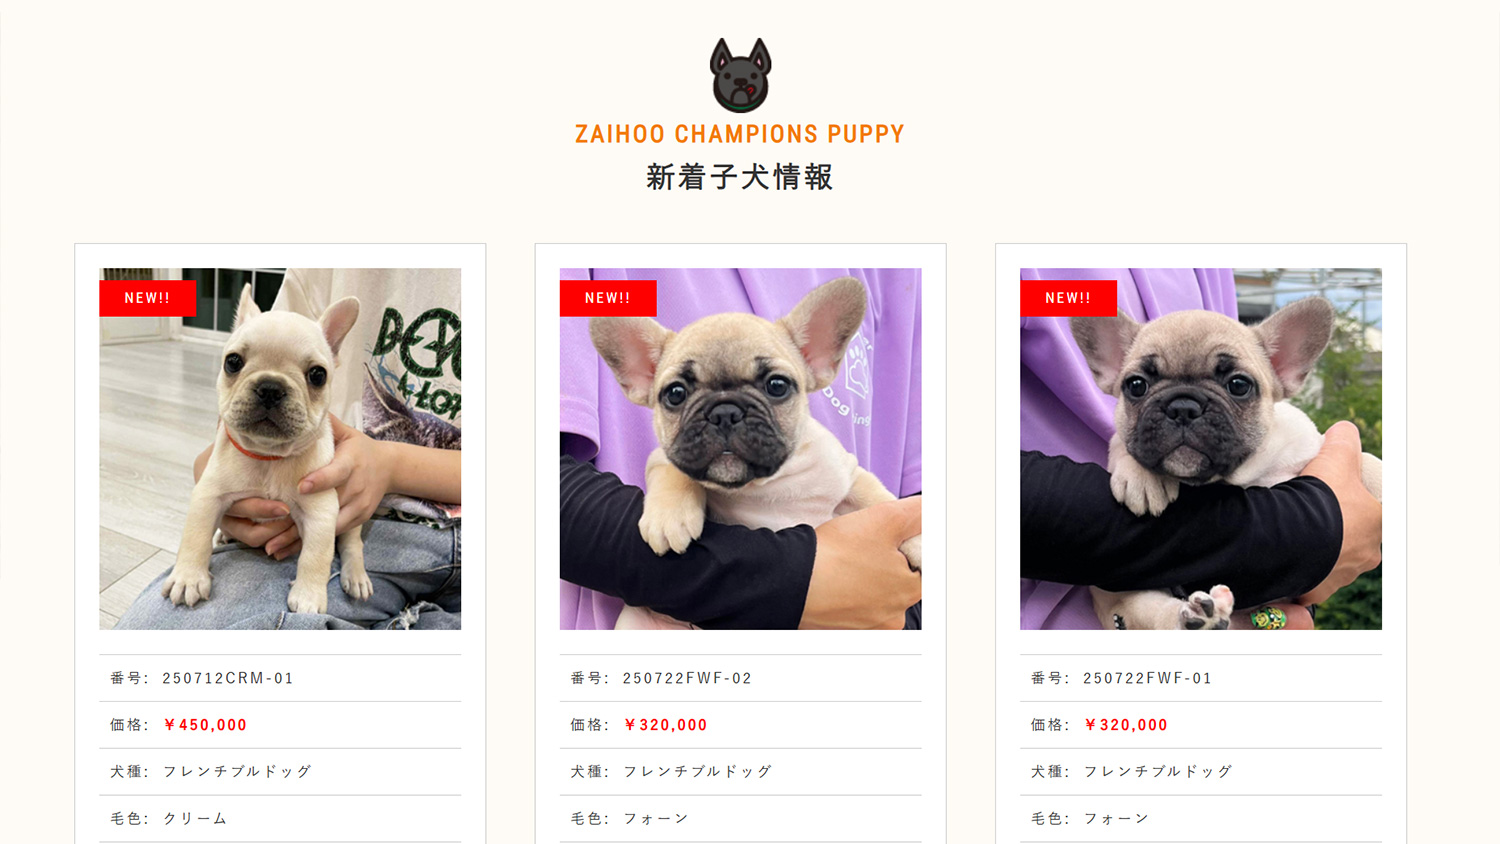Select puppy number 250722FWF-01

(x=1147, y=678)
